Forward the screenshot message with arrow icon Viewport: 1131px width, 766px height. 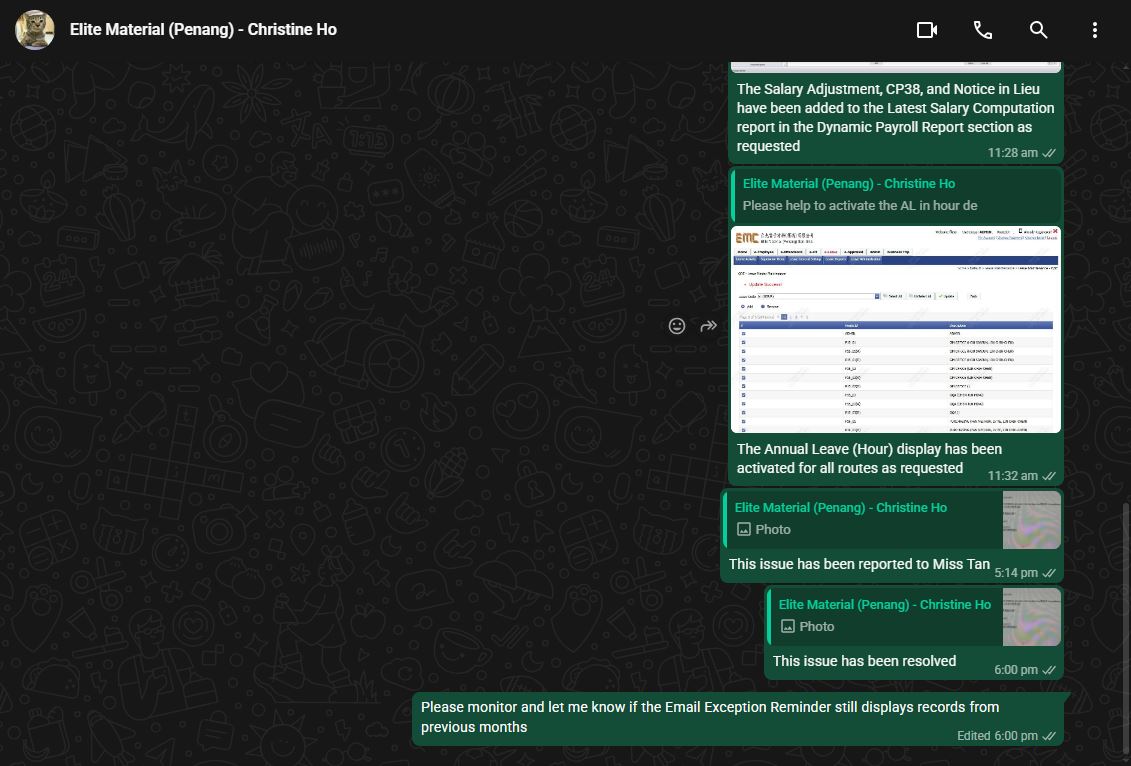pyautogui.click(x=708, y=326)
